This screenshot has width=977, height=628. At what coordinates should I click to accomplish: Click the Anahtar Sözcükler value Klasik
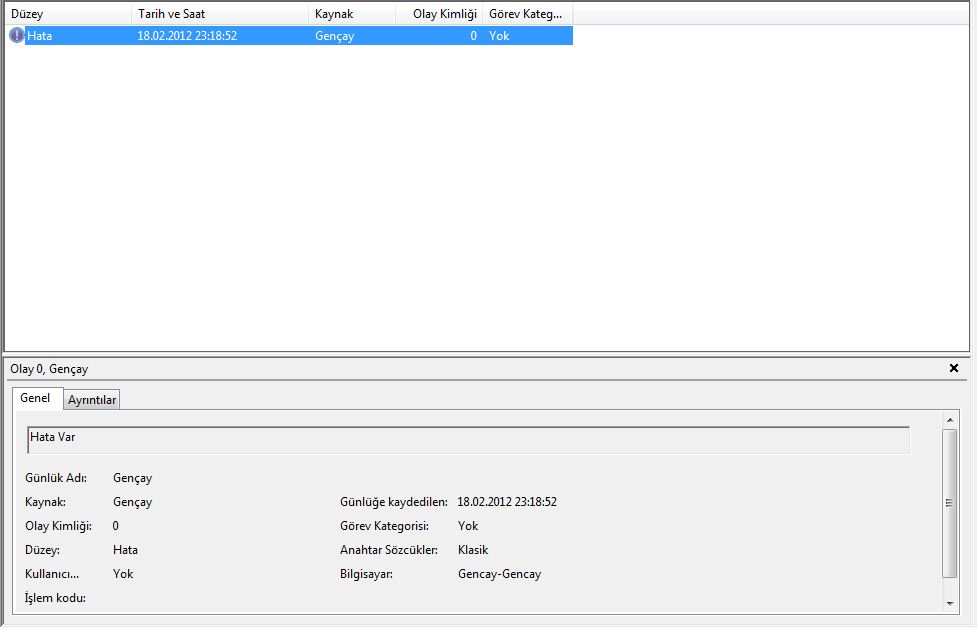tap(473, 550)
